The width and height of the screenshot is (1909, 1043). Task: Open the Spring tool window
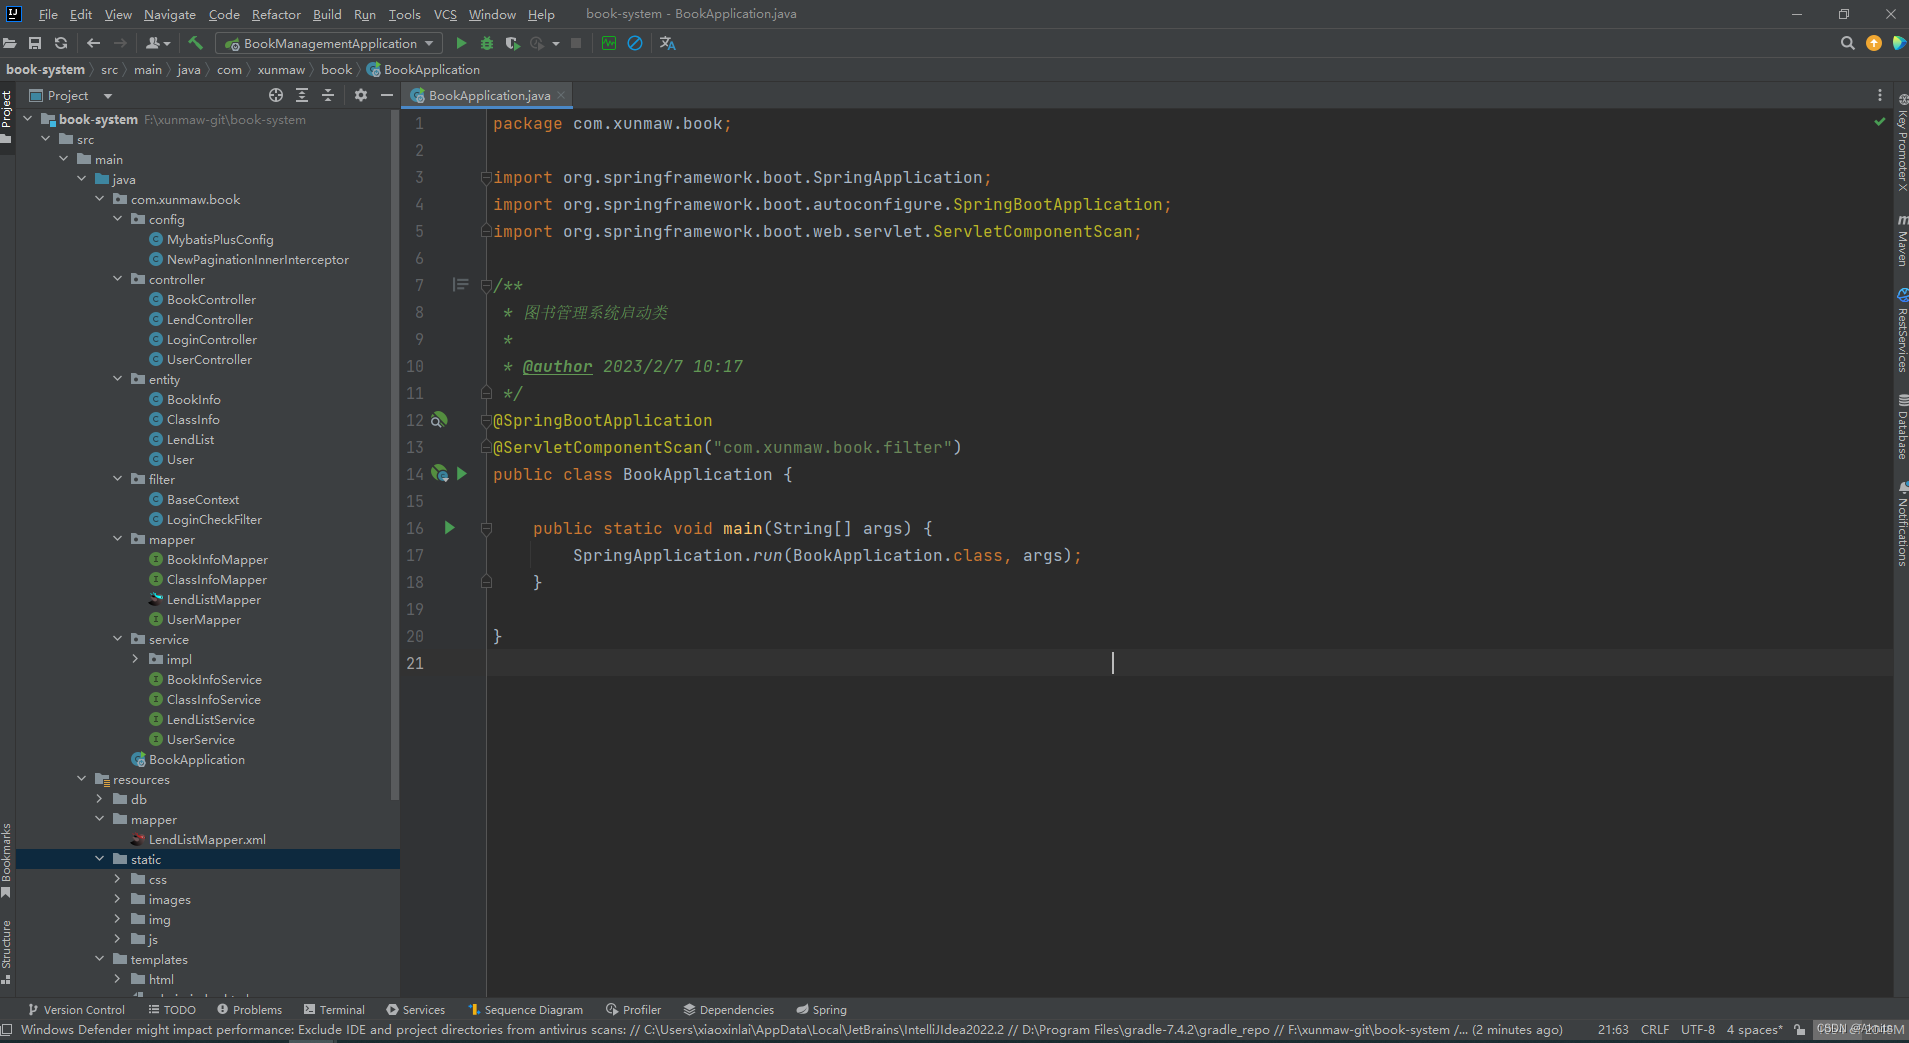820,1009
